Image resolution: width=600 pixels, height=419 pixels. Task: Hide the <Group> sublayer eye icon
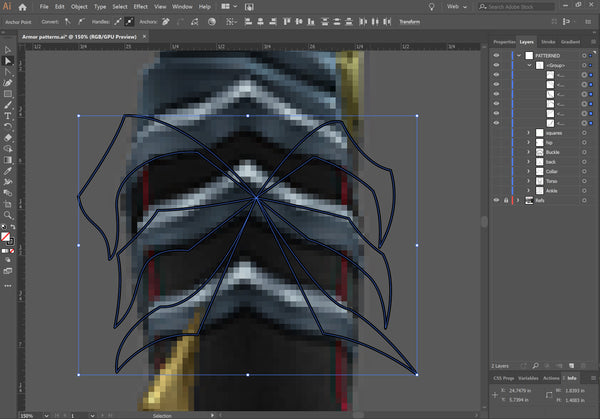pyautogui.click(x=496, y=65)
